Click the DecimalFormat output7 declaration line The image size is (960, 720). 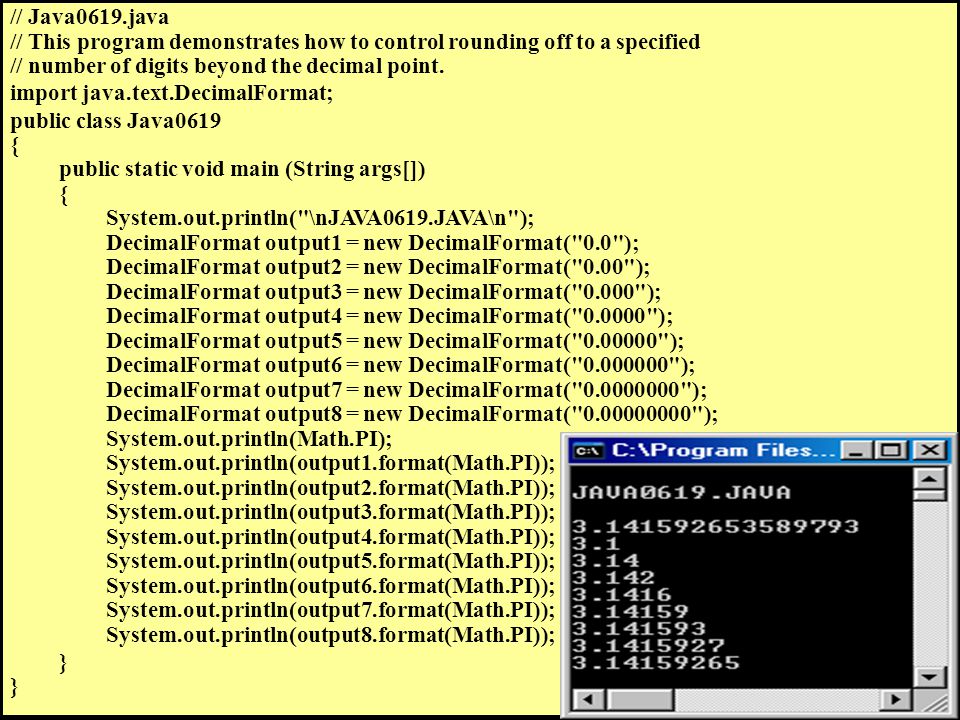(x=407, y=390)
